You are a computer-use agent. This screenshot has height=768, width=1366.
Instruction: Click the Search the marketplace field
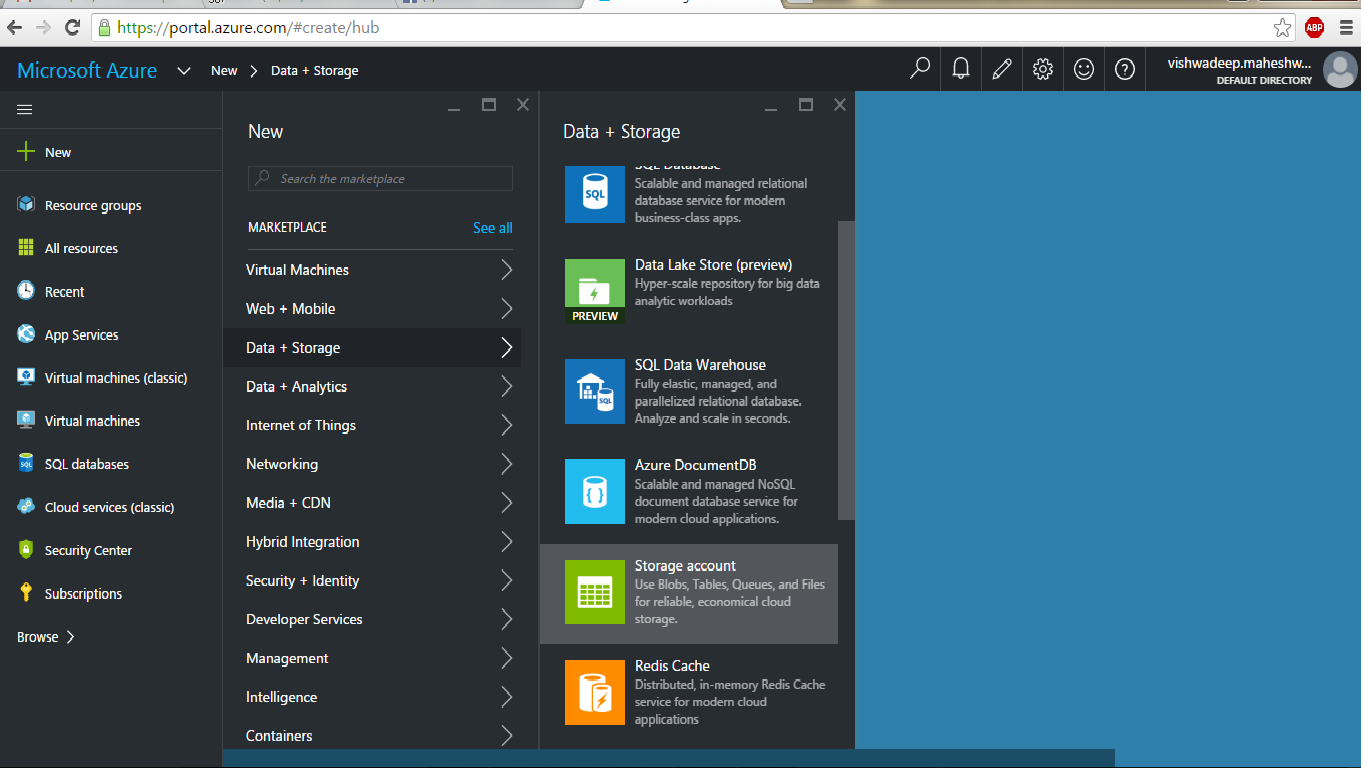(x=380, y=178)
